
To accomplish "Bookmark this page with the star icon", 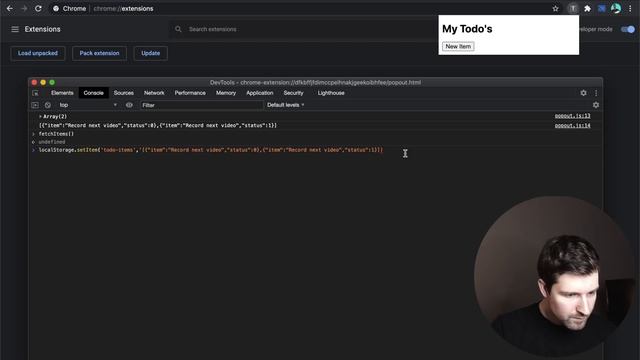I will 555,9.
